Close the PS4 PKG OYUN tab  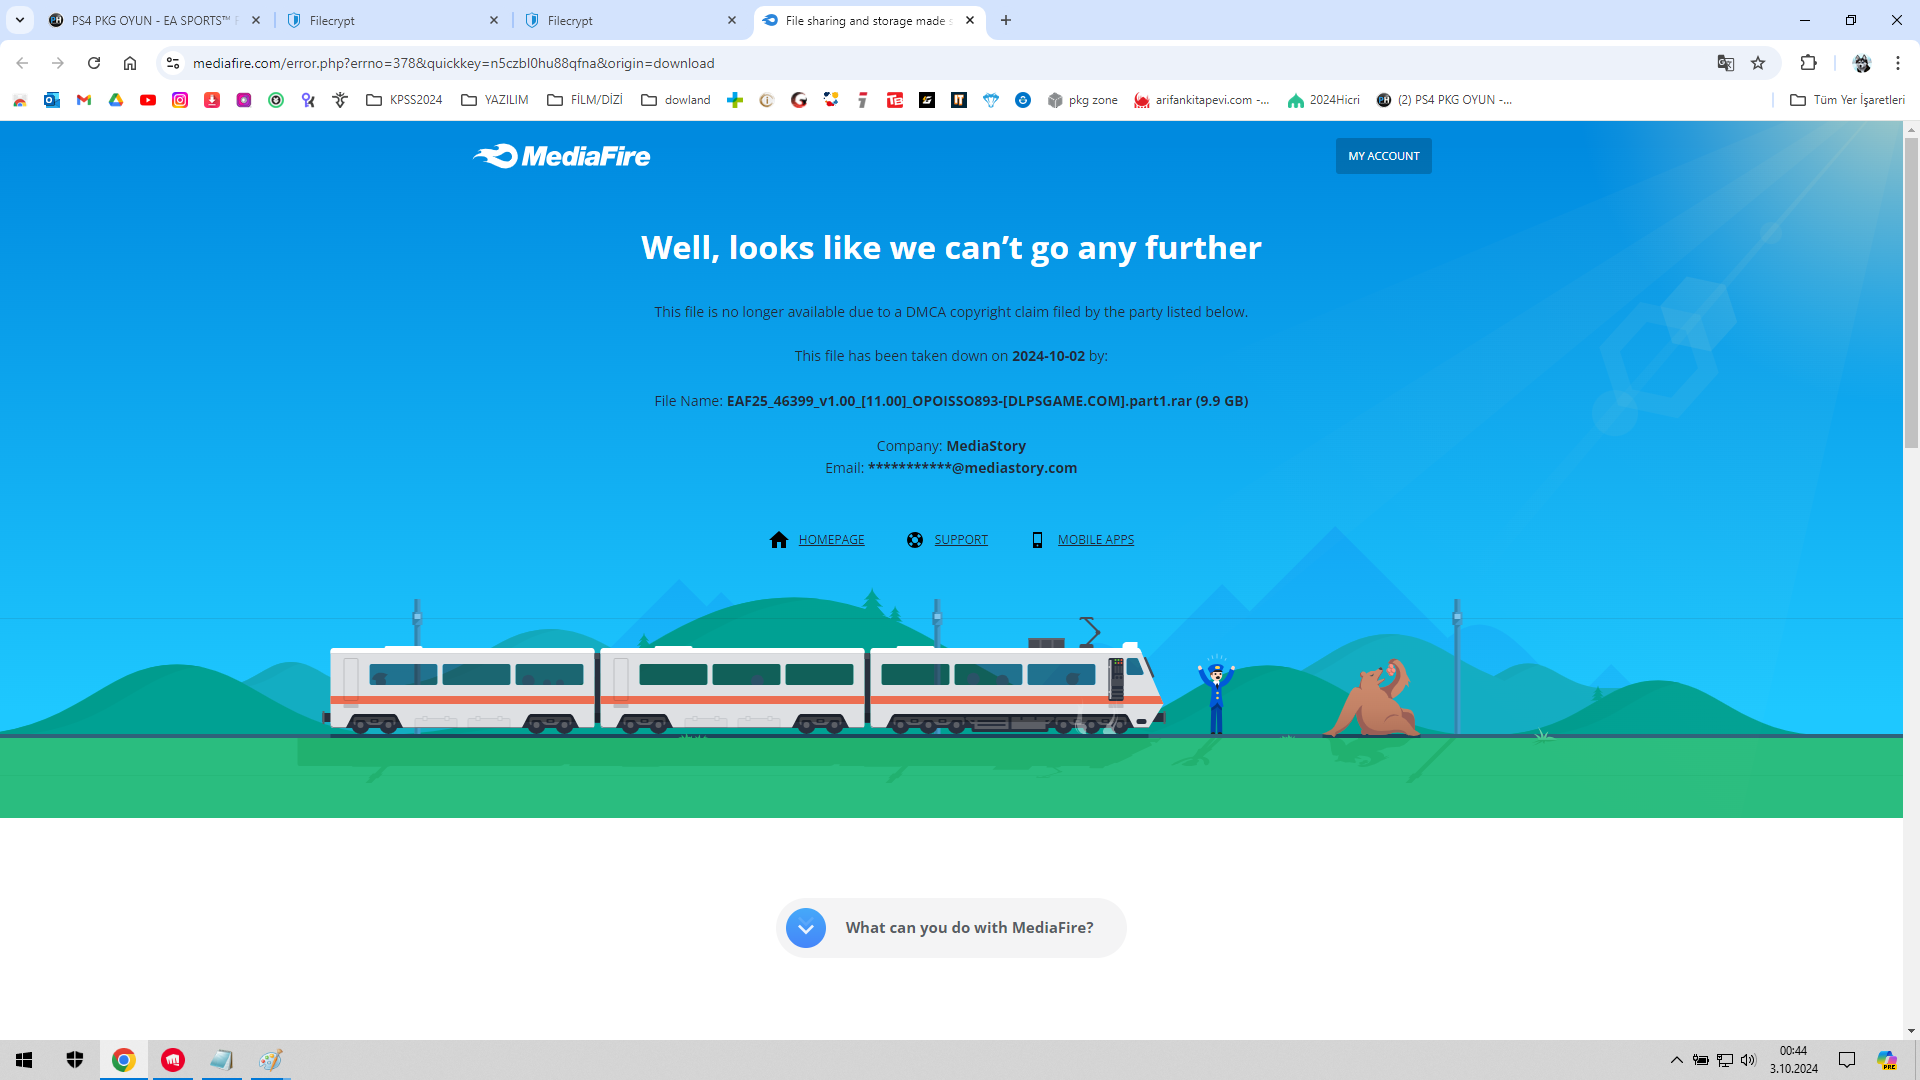pos(256,20)
